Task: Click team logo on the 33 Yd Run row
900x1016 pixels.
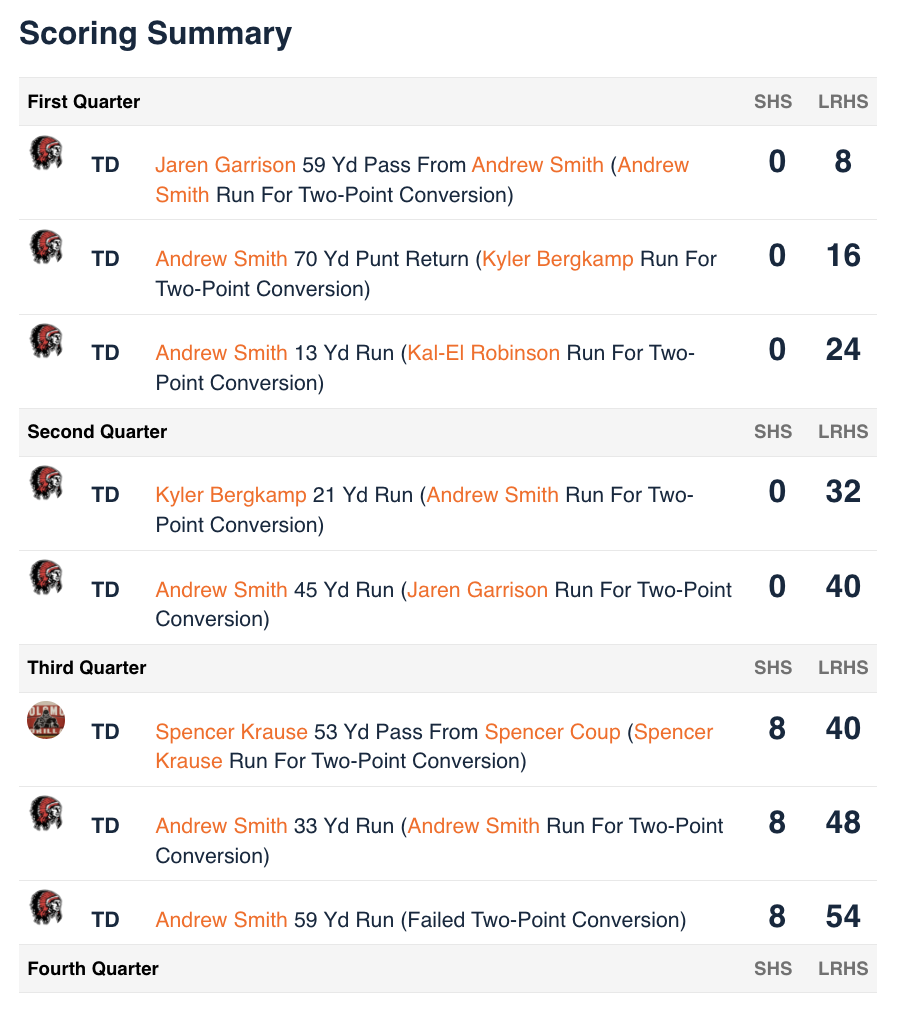Action: click(x=46, y=813)
